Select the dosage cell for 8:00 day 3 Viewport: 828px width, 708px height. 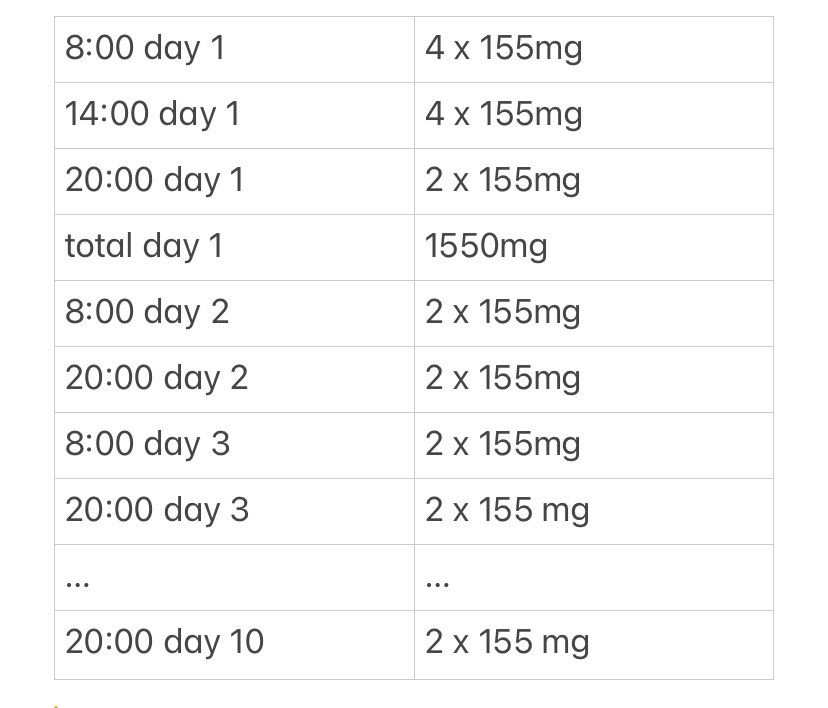click(503, 444)
